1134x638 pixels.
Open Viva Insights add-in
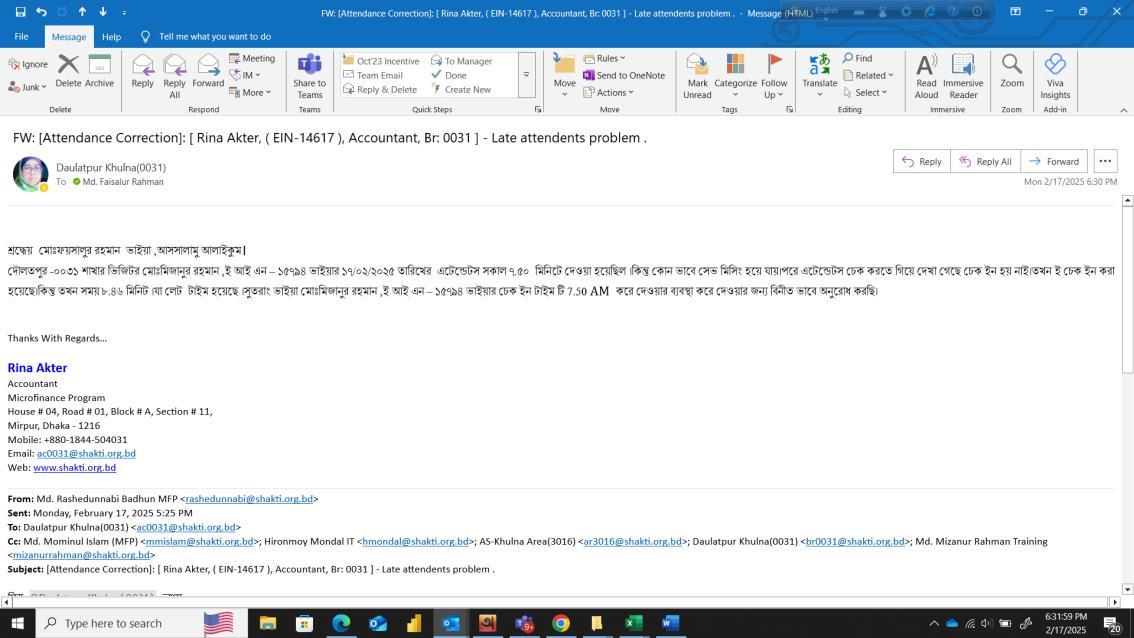(x=1055, y=76)
